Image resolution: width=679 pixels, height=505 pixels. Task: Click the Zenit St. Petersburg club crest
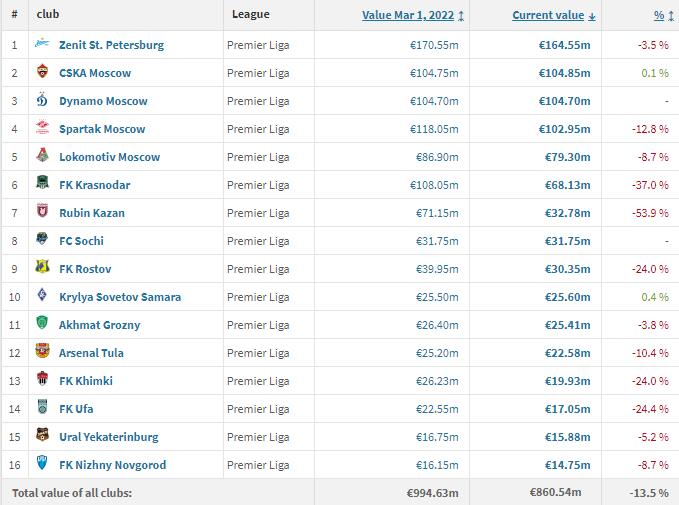coord(42,45)
